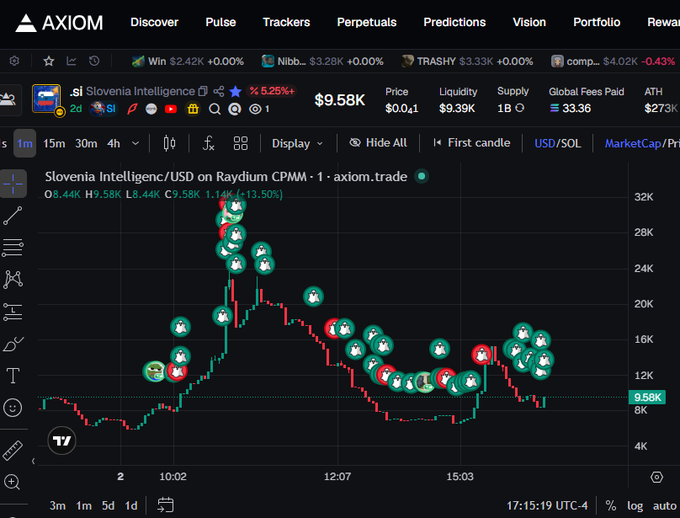Select the horizontal lines Fibonacci tool

(13, 247)
